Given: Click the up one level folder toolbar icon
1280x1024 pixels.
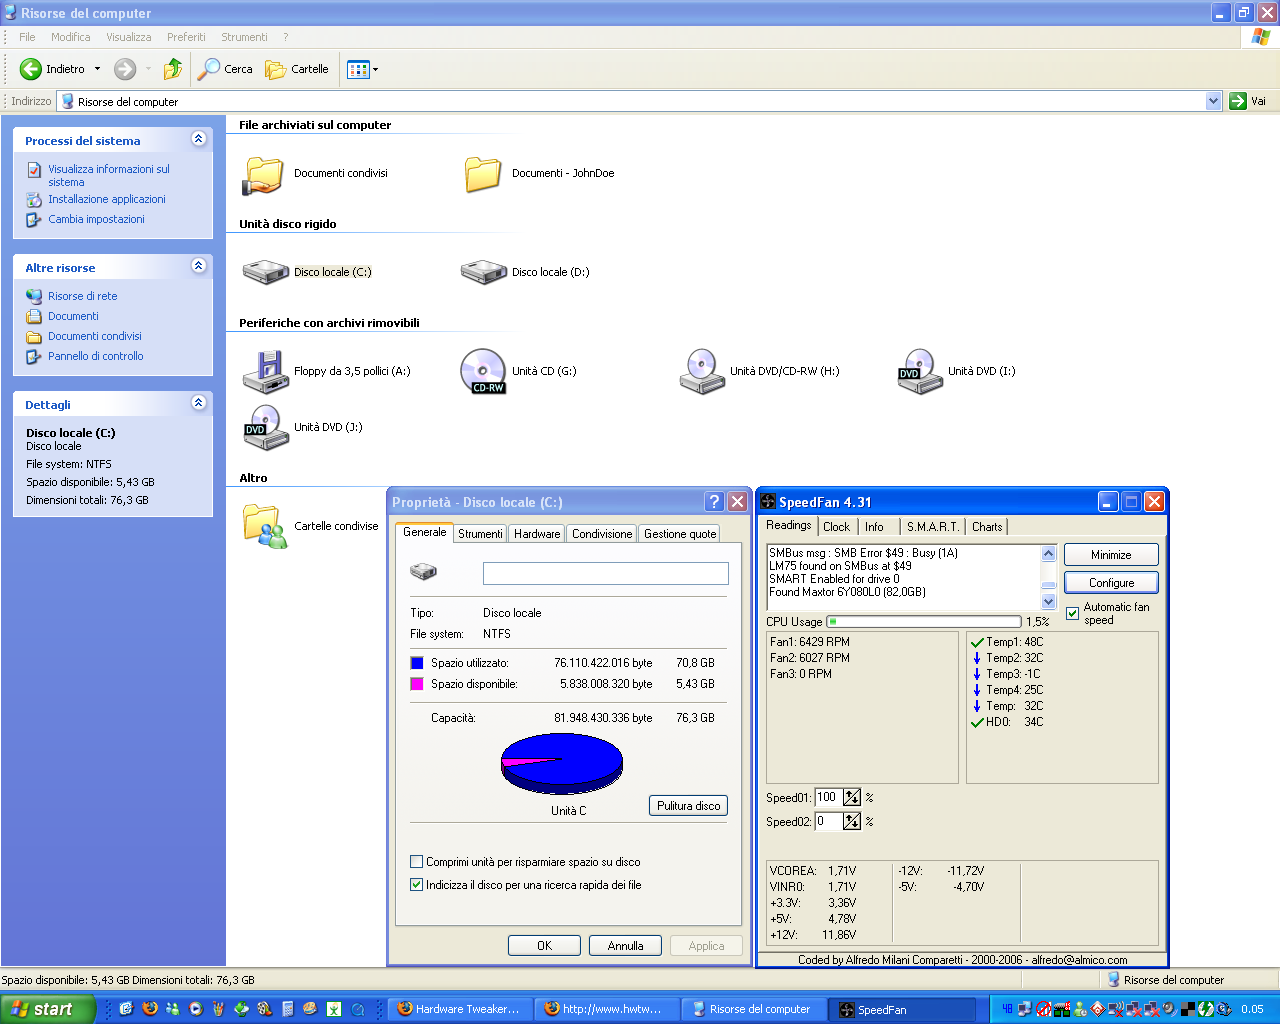Looking at the screenshot, I should pos(173,69).
